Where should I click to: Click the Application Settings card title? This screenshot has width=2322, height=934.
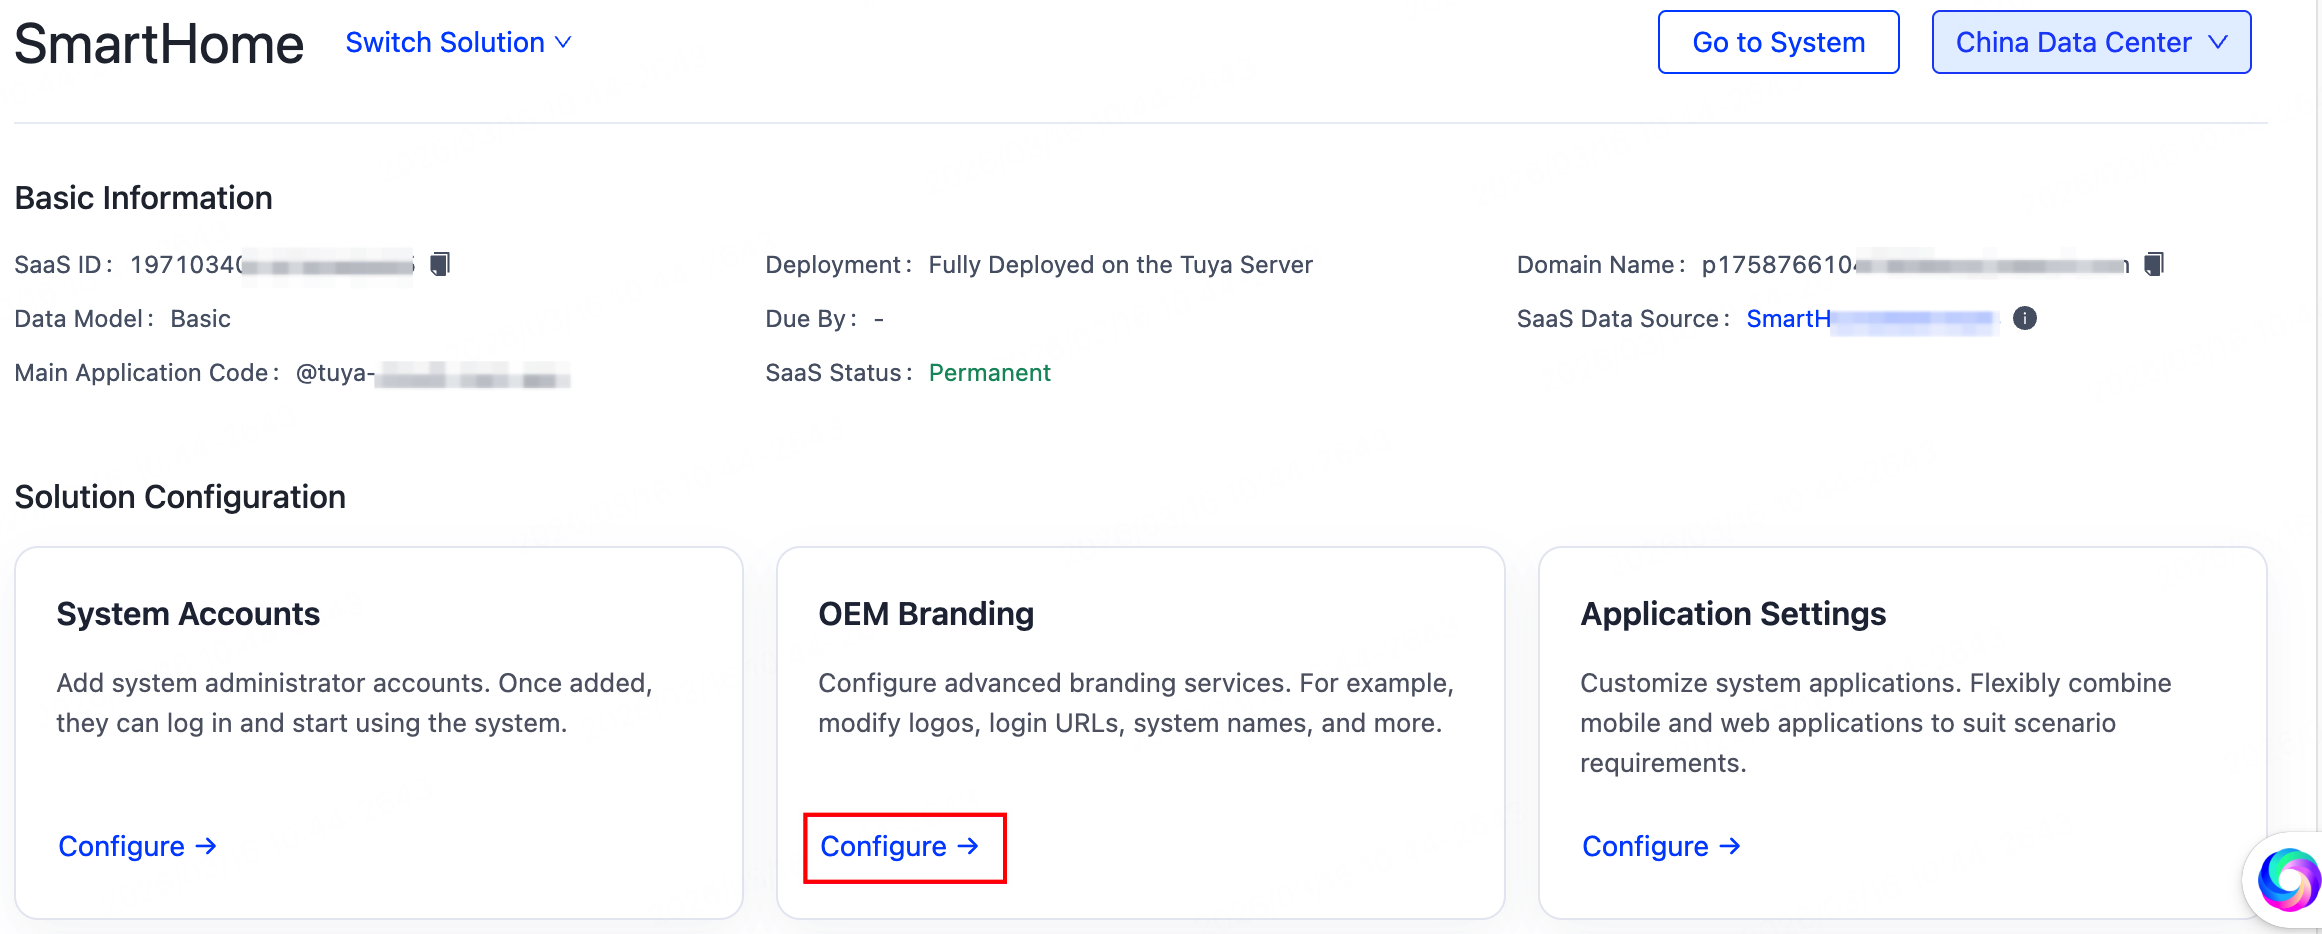coord(1733,614)
